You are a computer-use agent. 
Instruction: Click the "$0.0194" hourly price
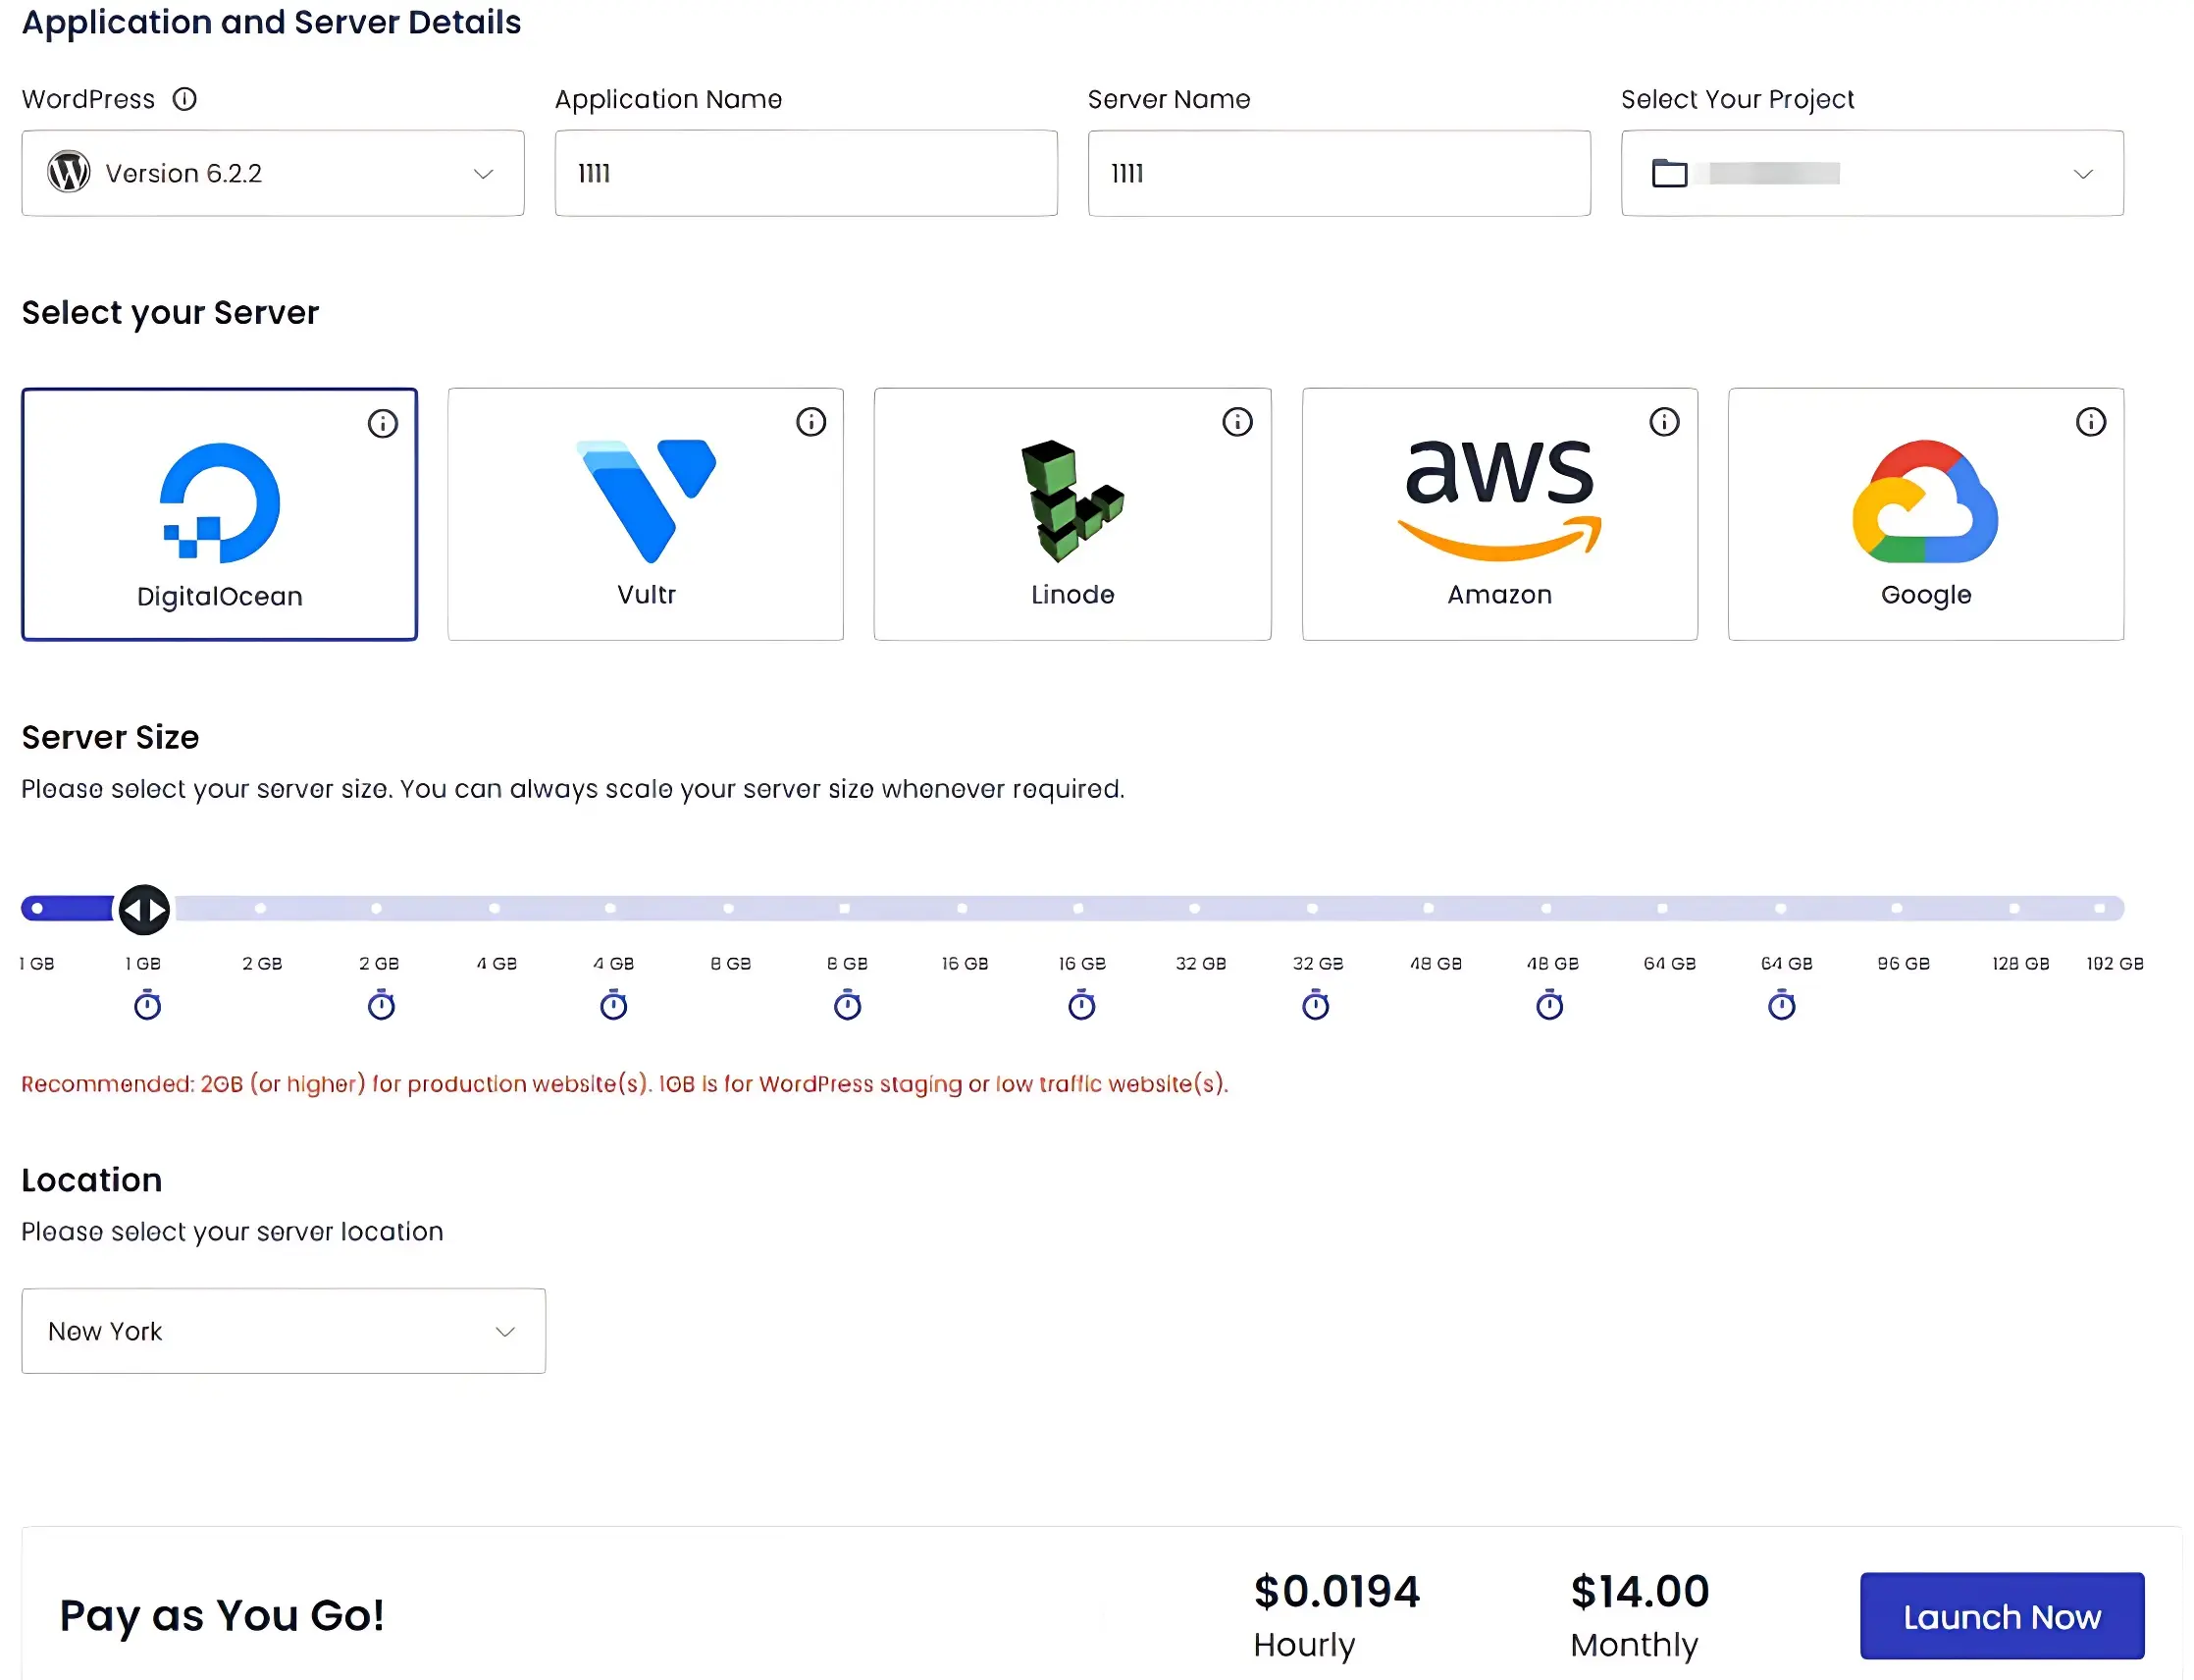(x=1336, y=1591)
